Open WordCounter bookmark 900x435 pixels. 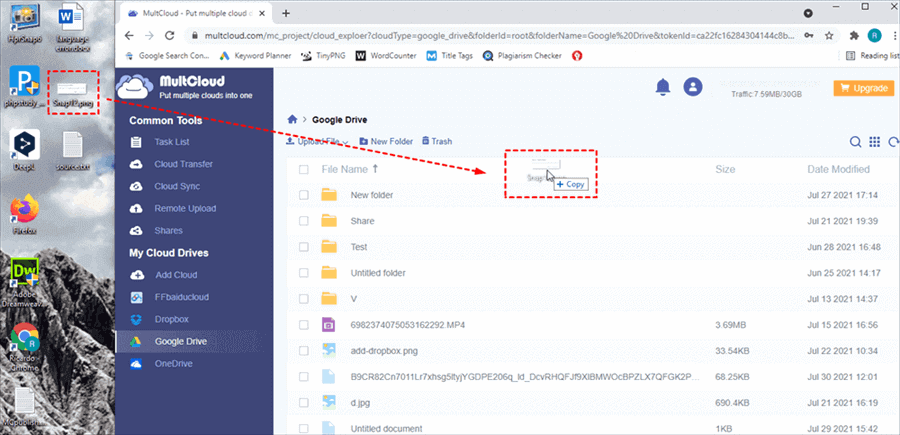click(x=387, y=56)
